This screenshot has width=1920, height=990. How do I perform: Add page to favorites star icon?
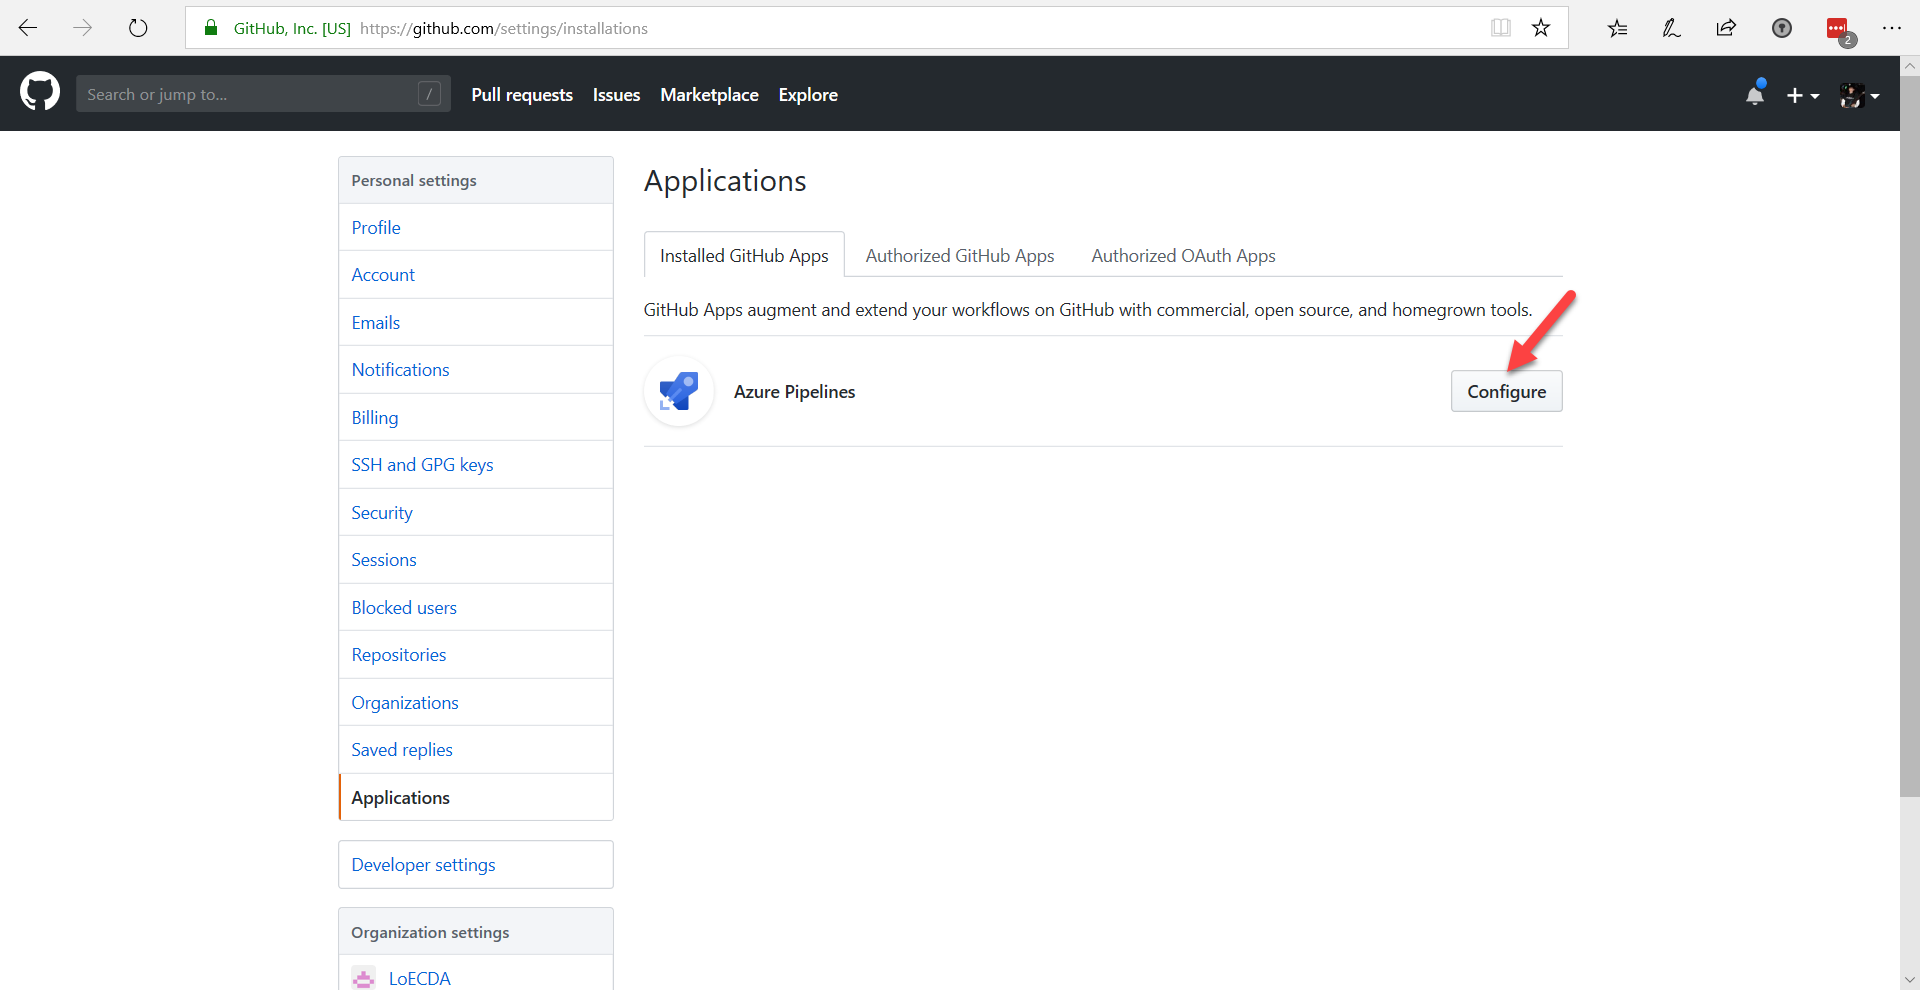1541,28
